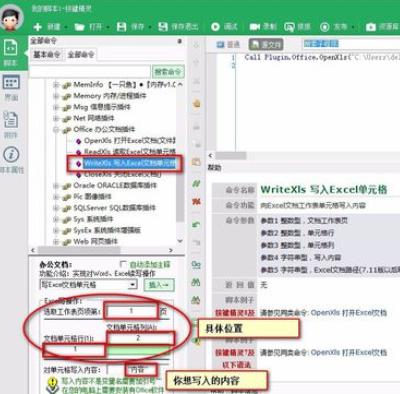The height and width of the screenshot is (394, 400).
Task: Click the paste clipboard icon in vertical toolbar
Action: point(196,162)
